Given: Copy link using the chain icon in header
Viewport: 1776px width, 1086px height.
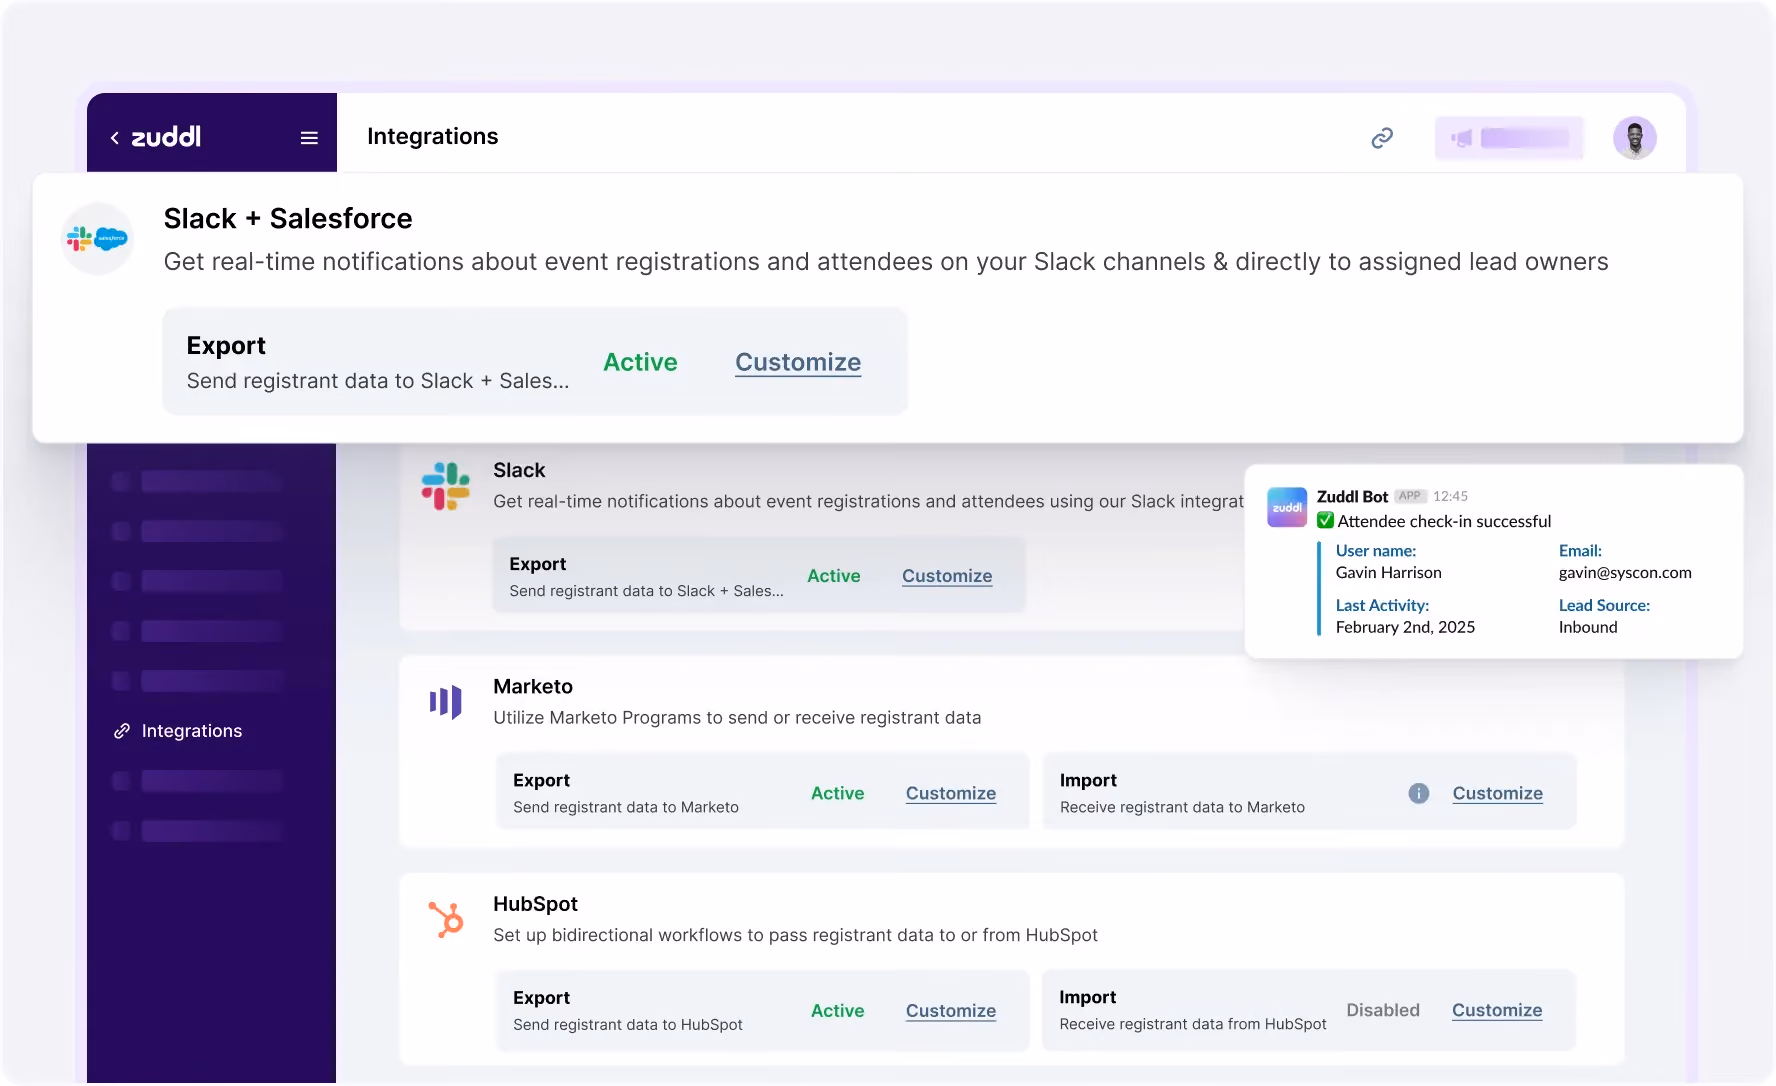Looking at the screenshot, I should [1382, 138].
